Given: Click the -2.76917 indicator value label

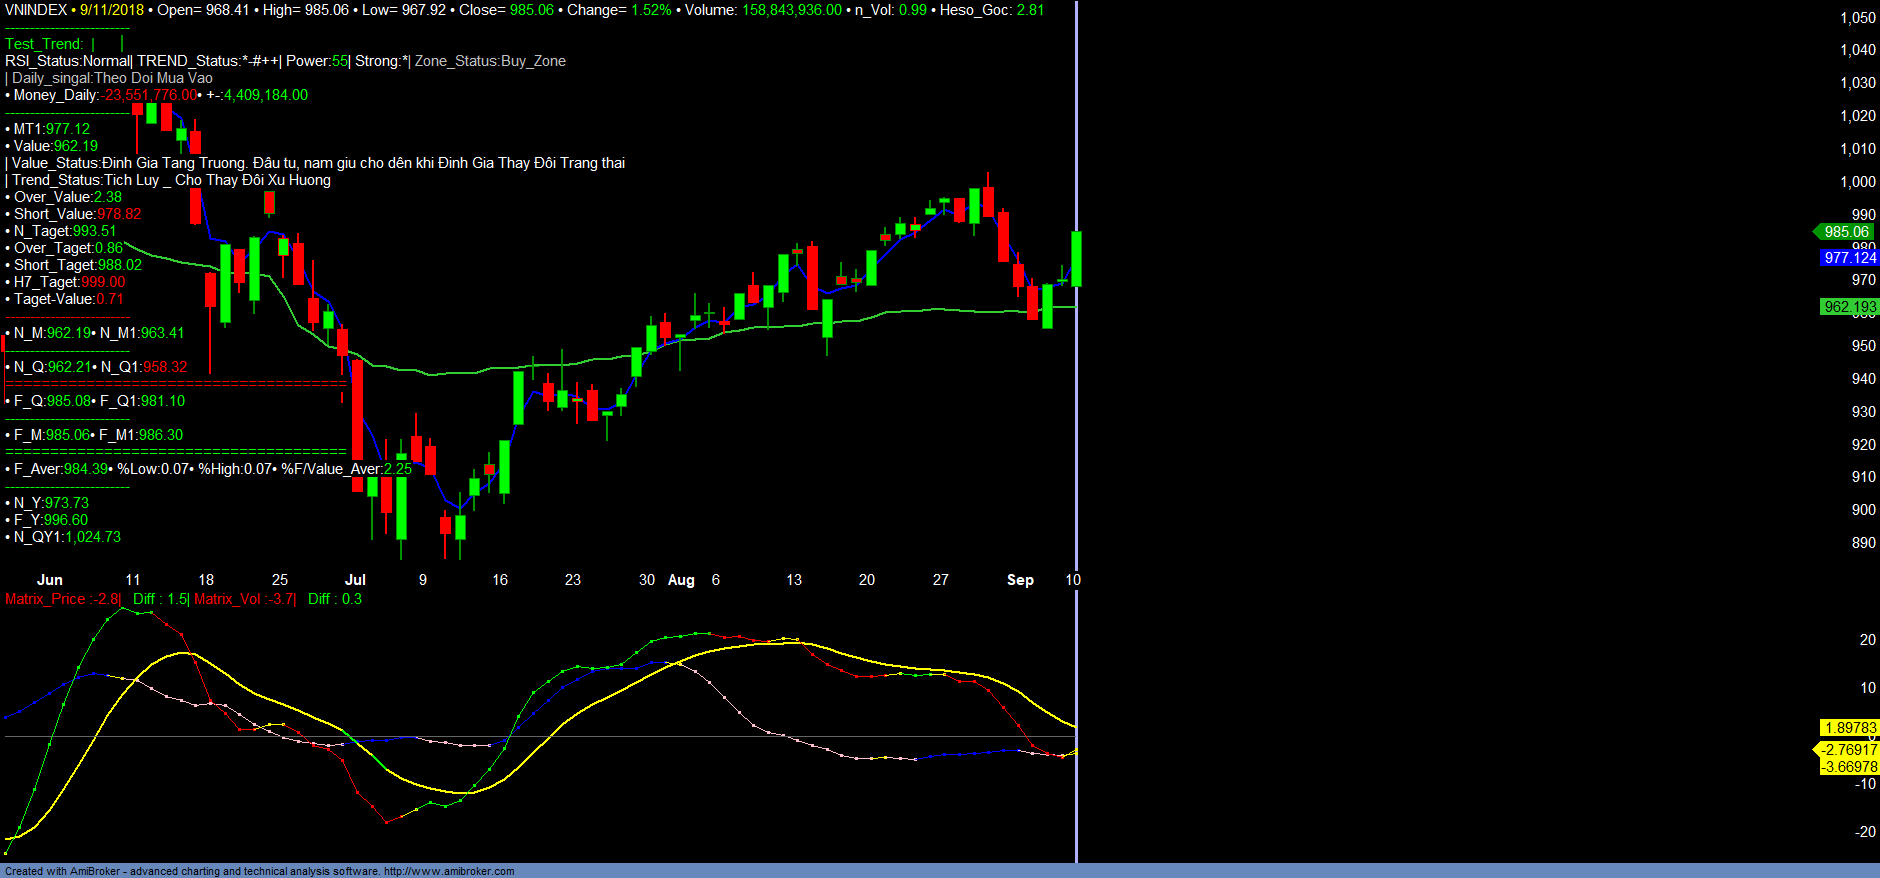Looking at the screenshot, I should click(x=1849, y=749).
